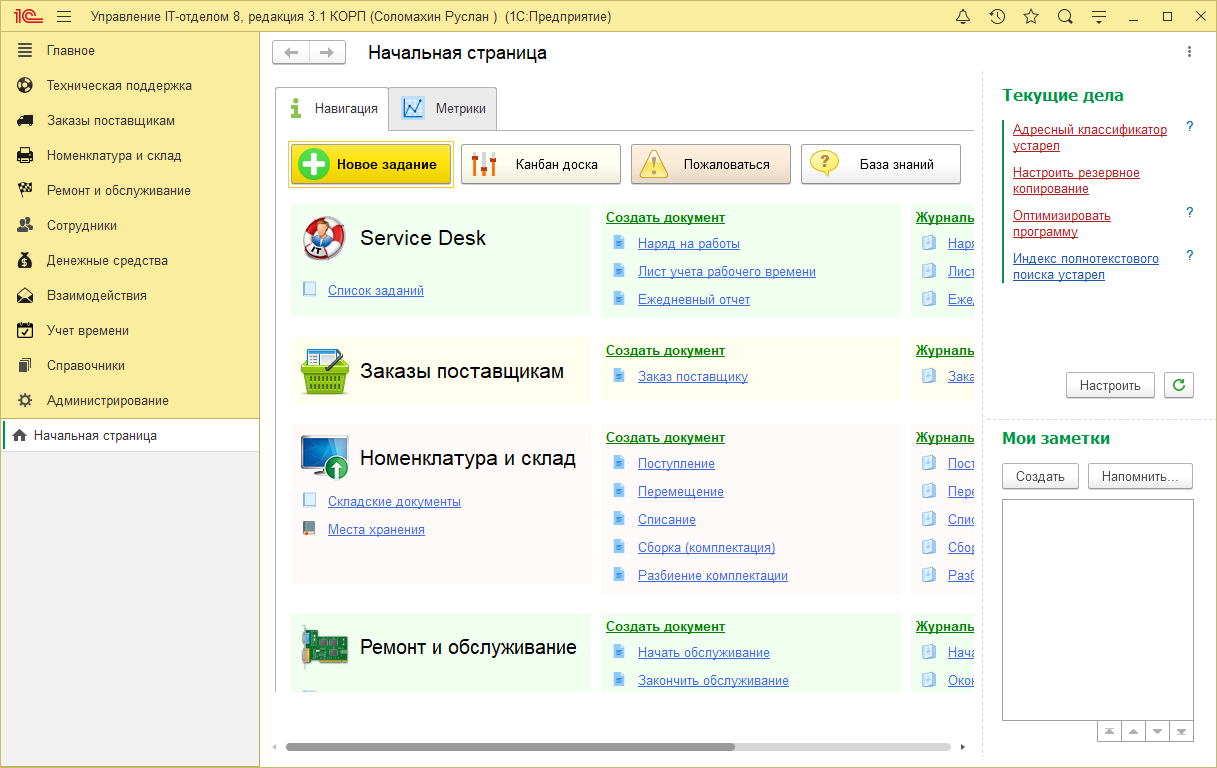
Task: Click the Заказы поставщикам basket icon
Action: 324,372
